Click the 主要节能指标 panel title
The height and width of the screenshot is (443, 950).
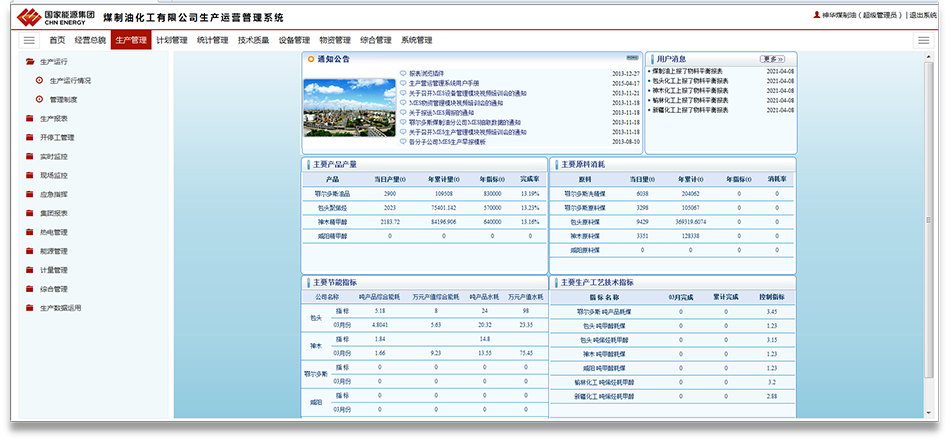point(335,282)
